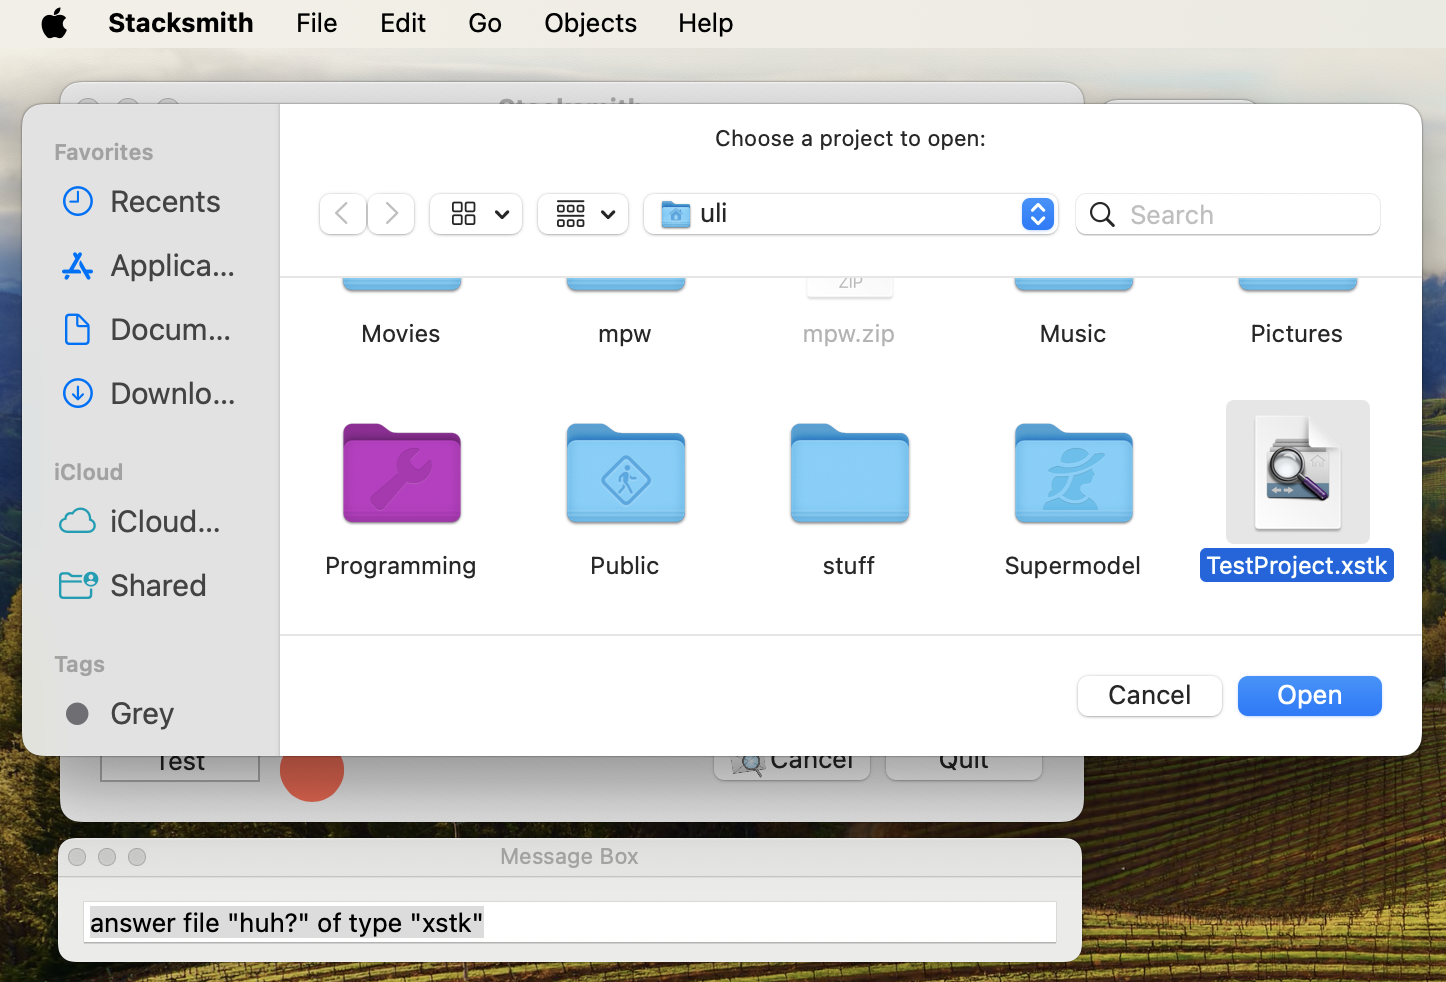Click the Applications sidebar icon
The height and width of the screenshot is (982, 1446).
77,266
